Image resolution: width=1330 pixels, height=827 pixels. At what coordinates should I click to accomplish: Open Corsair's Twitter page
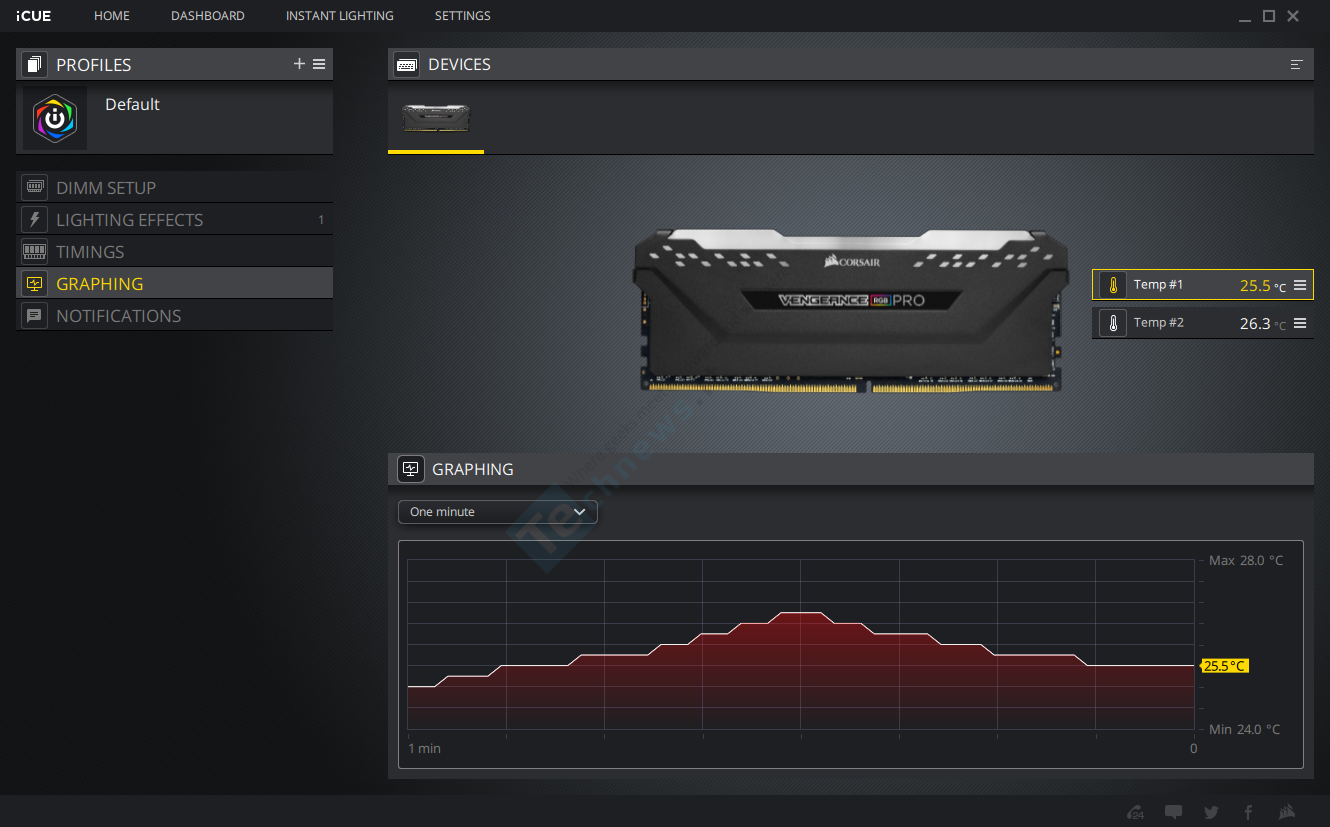[1211, 812]
